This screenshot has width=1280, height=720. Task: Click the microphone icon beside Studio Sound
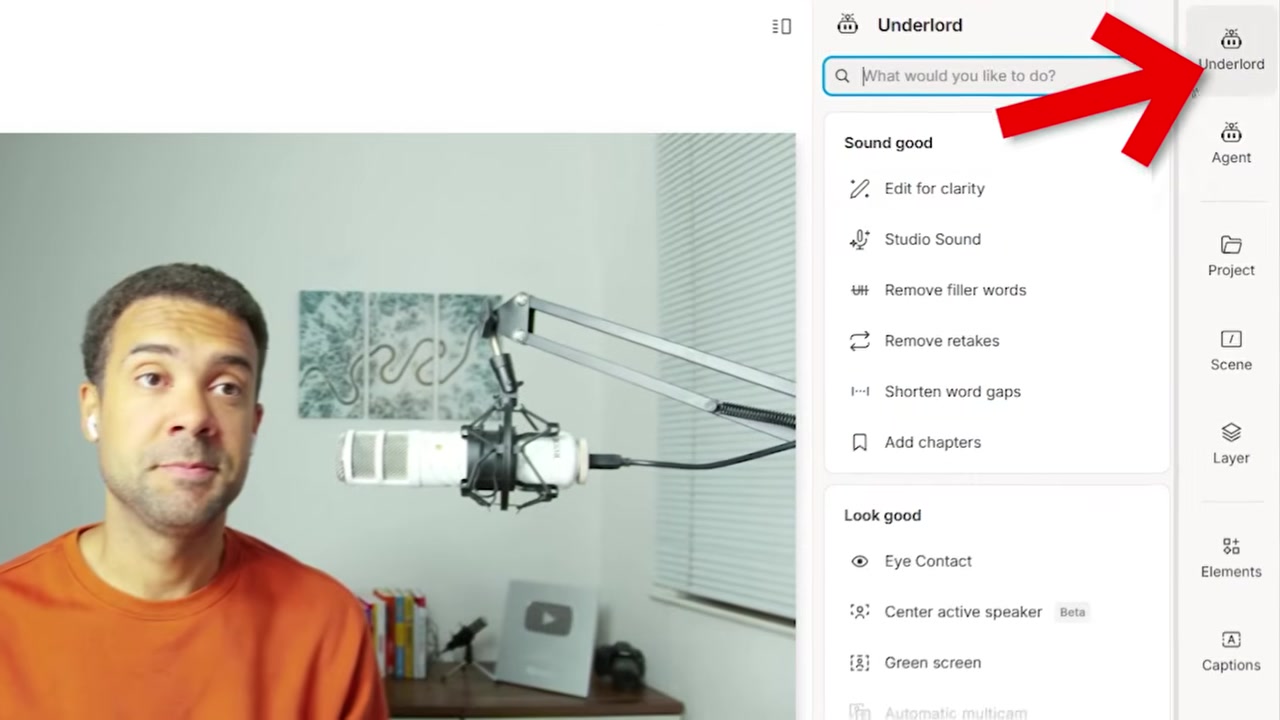859,239
